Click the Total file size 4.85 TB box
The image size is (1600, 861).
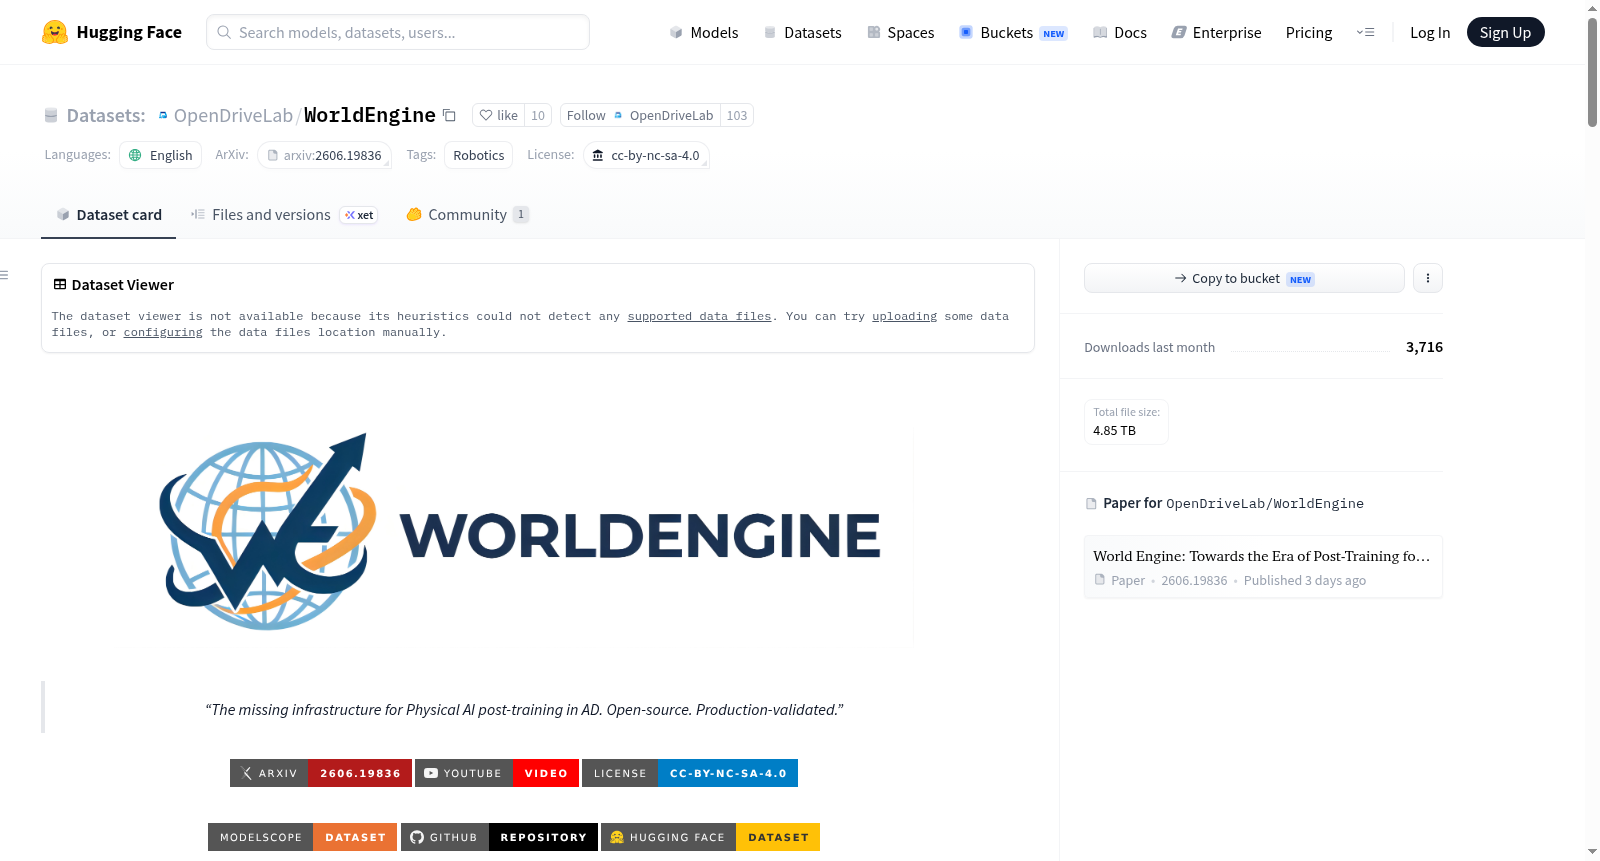[x=1126, y=422]
